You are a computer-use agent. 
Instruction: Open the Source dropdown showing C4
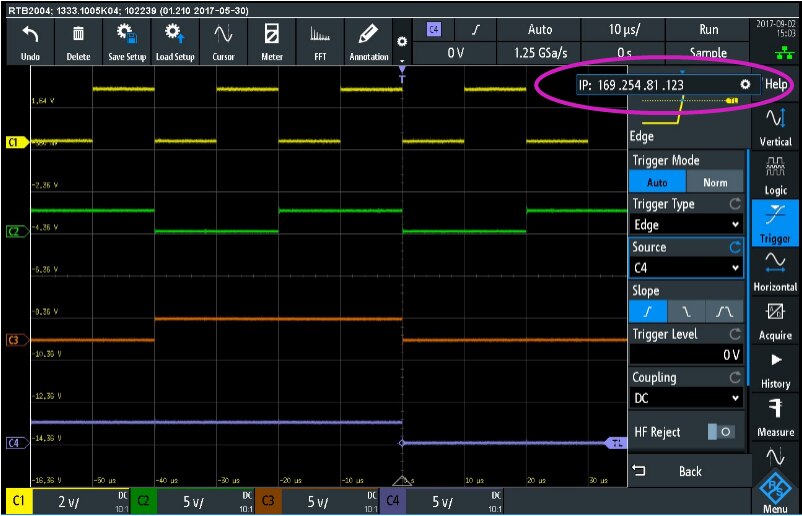tap(686, 268)
